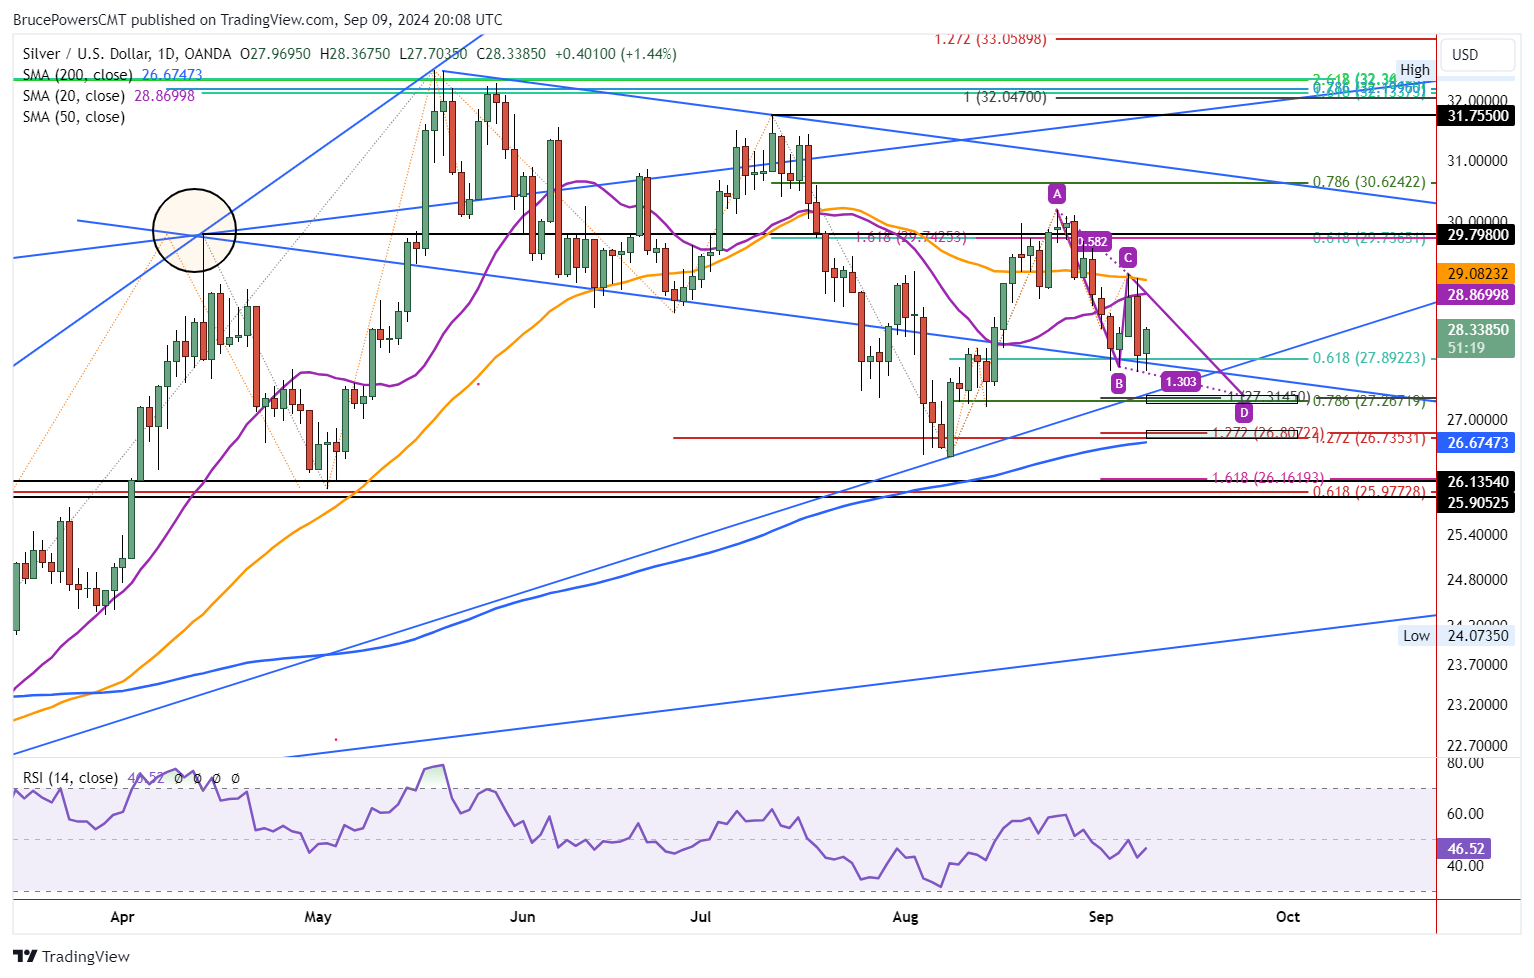Click the green 28.33850 current price label
1534x978 pixels.
(1477, 329)
